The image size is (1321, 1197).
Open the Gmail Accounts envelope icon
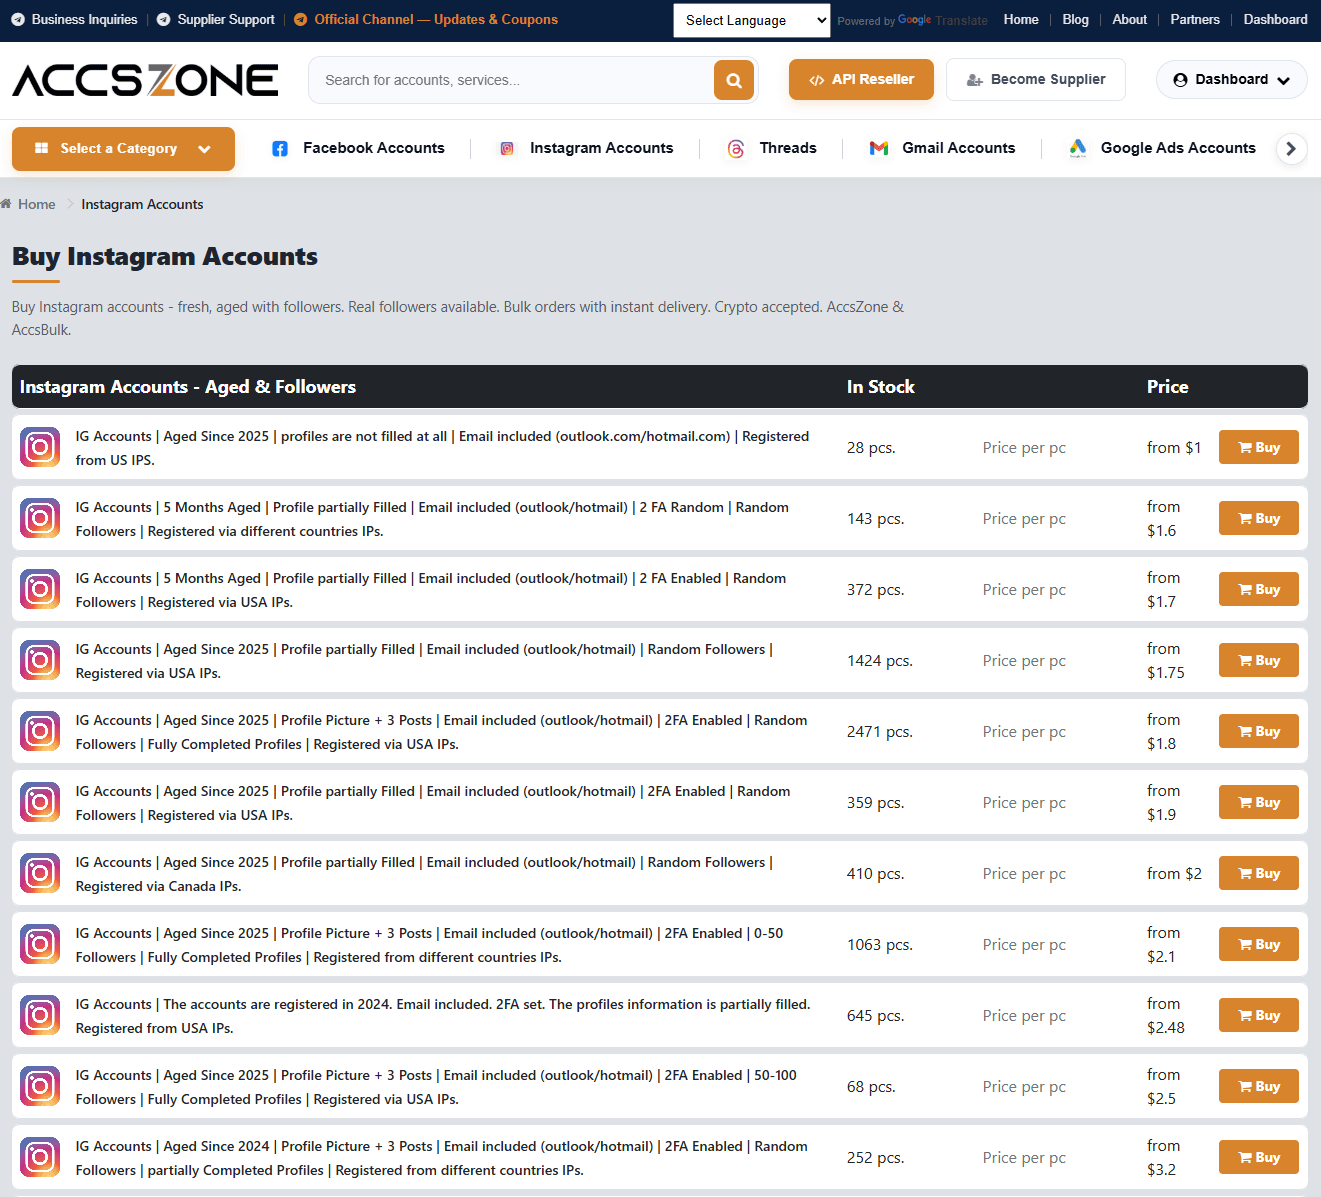879,148
